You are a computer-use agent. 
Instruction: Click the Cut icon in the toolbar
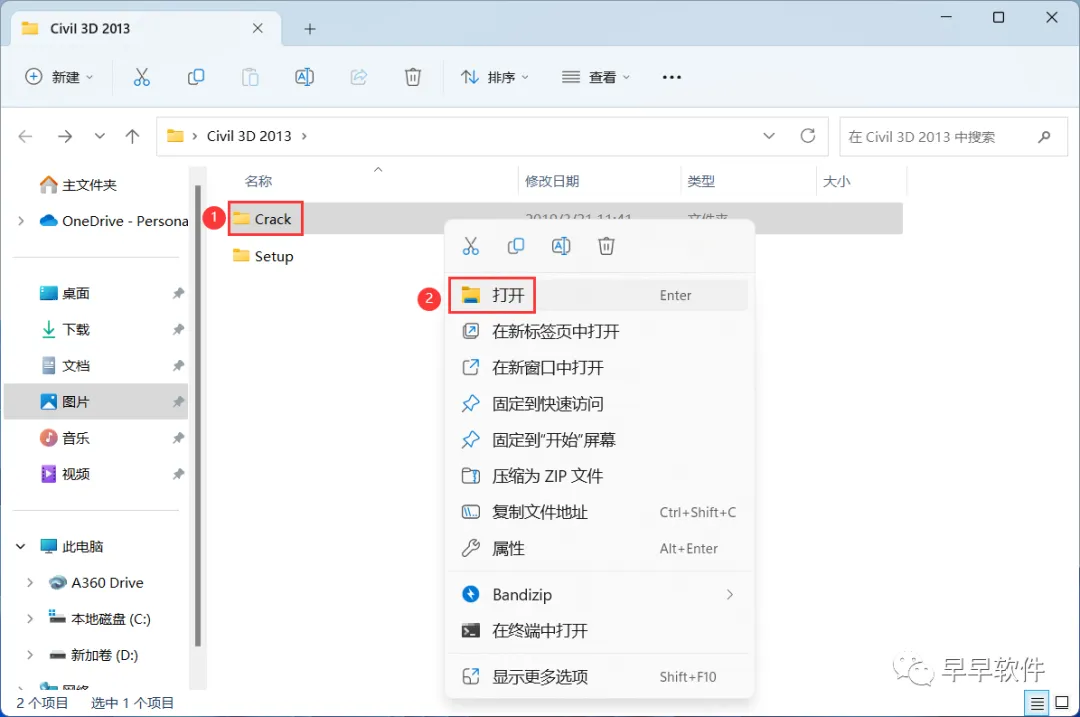pos(141,77)
